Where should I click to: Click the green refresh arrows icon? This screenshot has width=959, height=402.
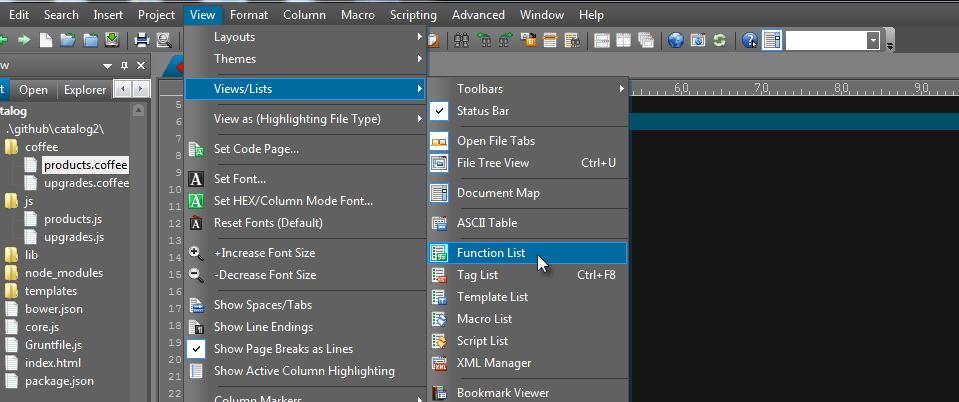point(720,40)
